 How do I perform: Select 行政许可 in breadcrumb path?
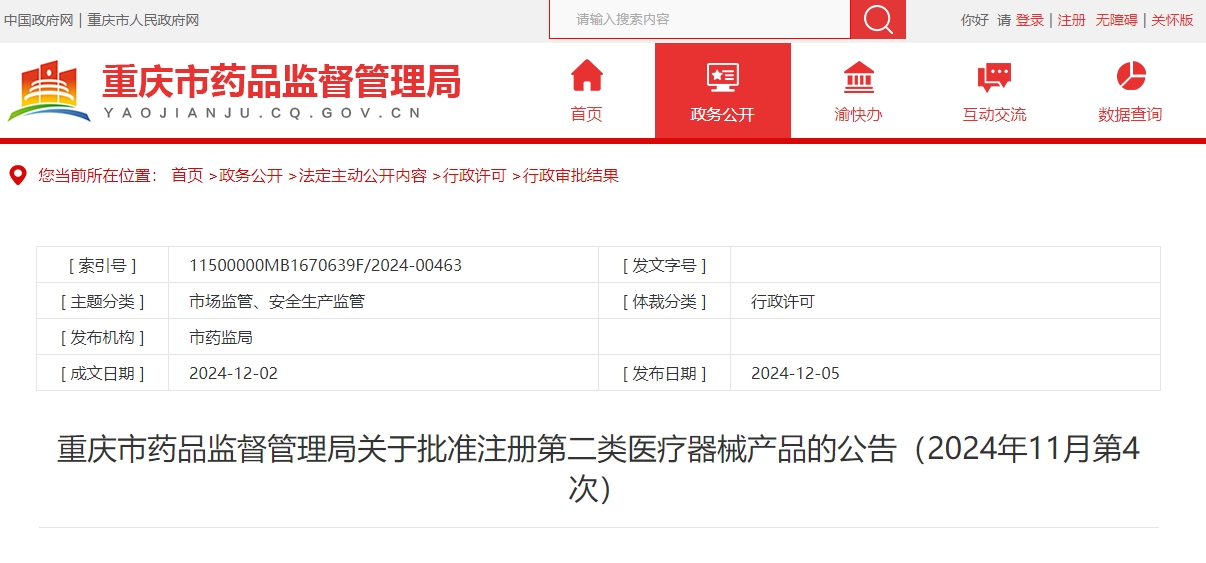(475, 176)
